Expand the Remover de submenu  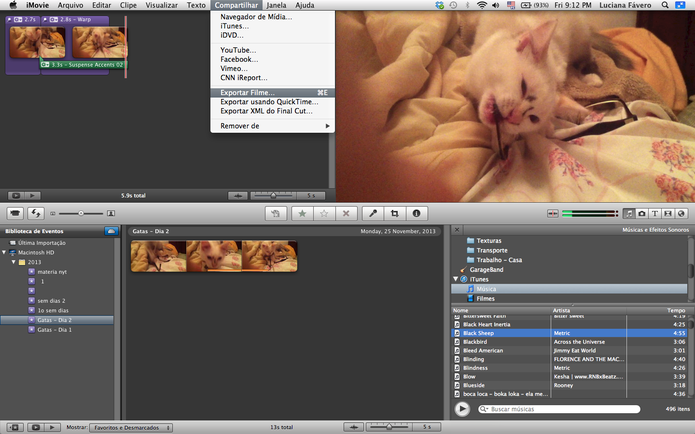click(272, 126)
